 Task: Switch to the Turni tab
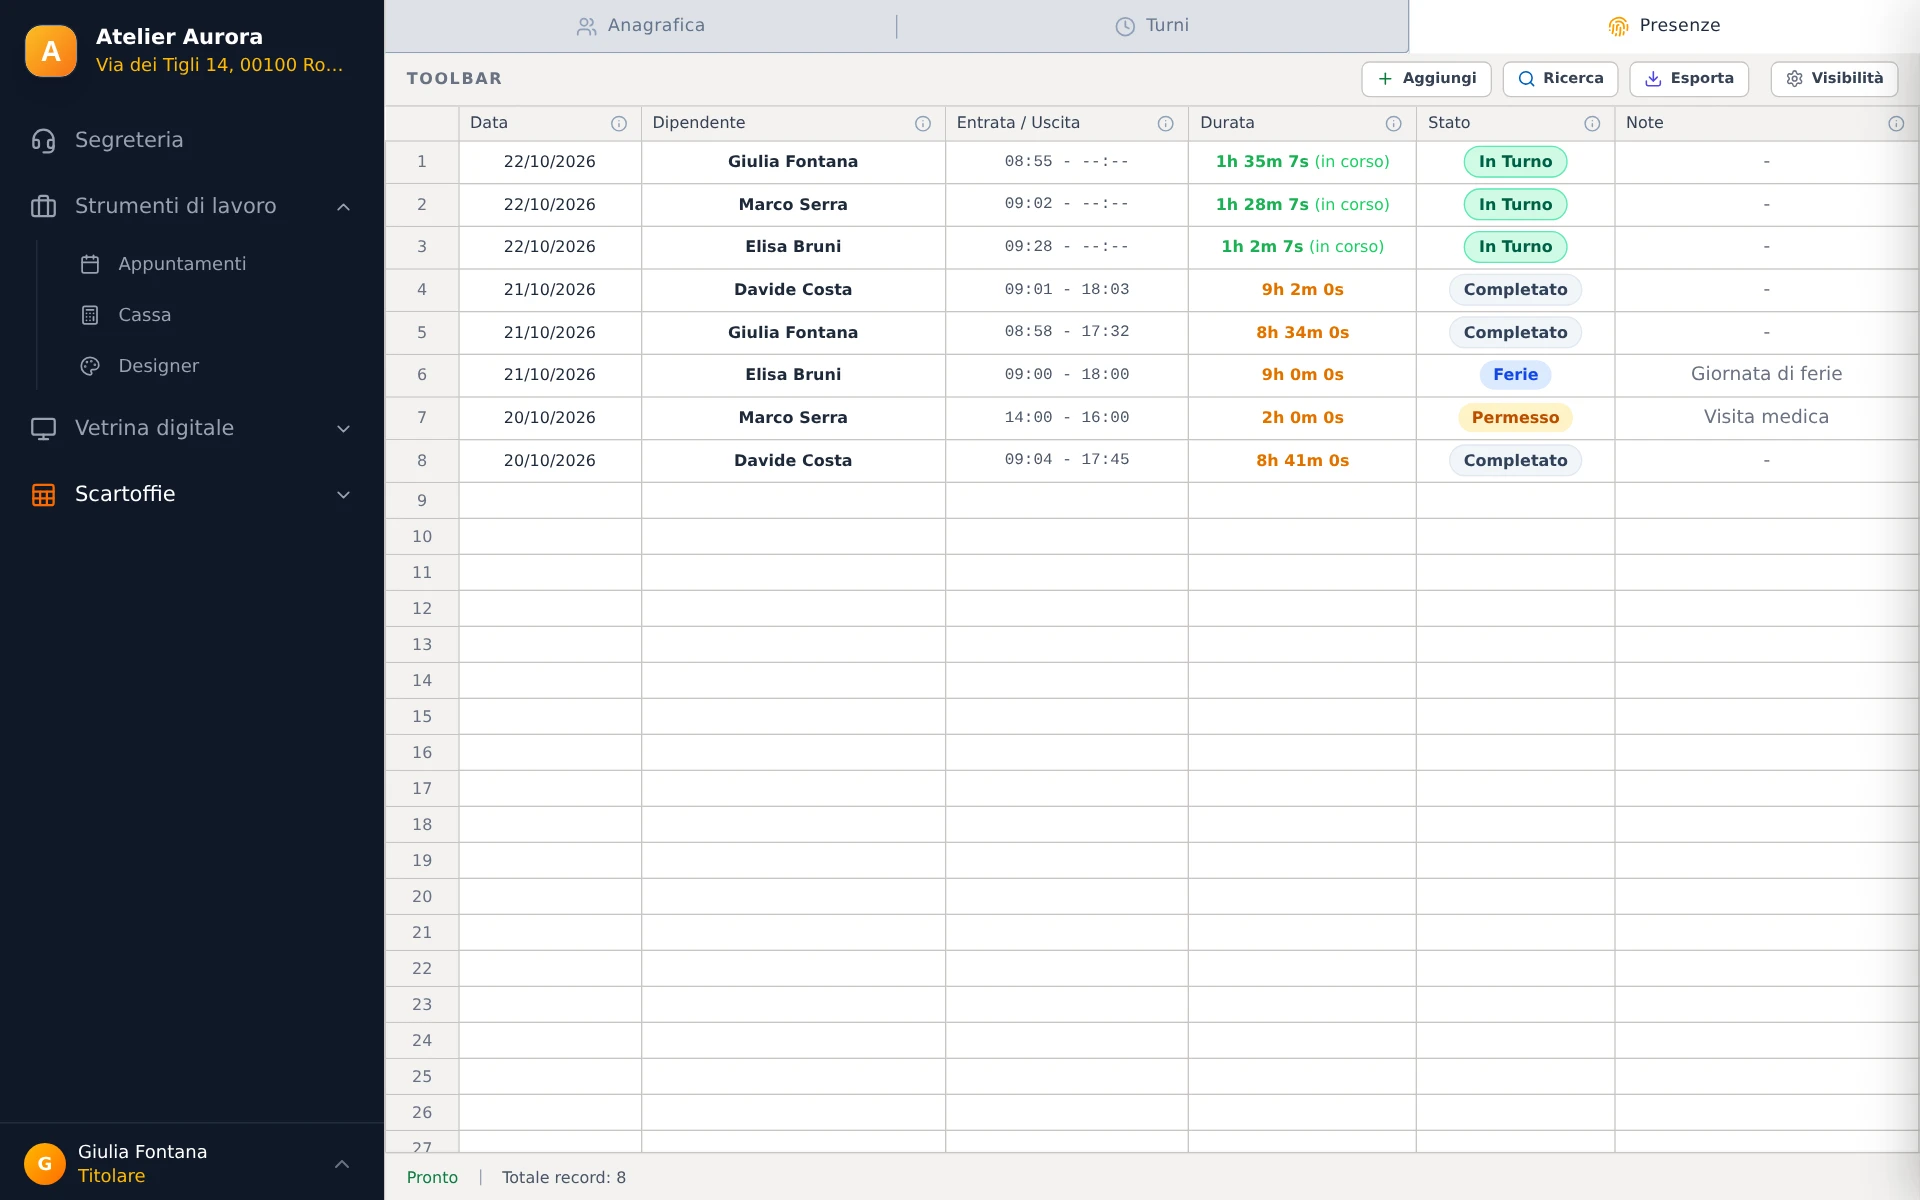click(1152, 26)
